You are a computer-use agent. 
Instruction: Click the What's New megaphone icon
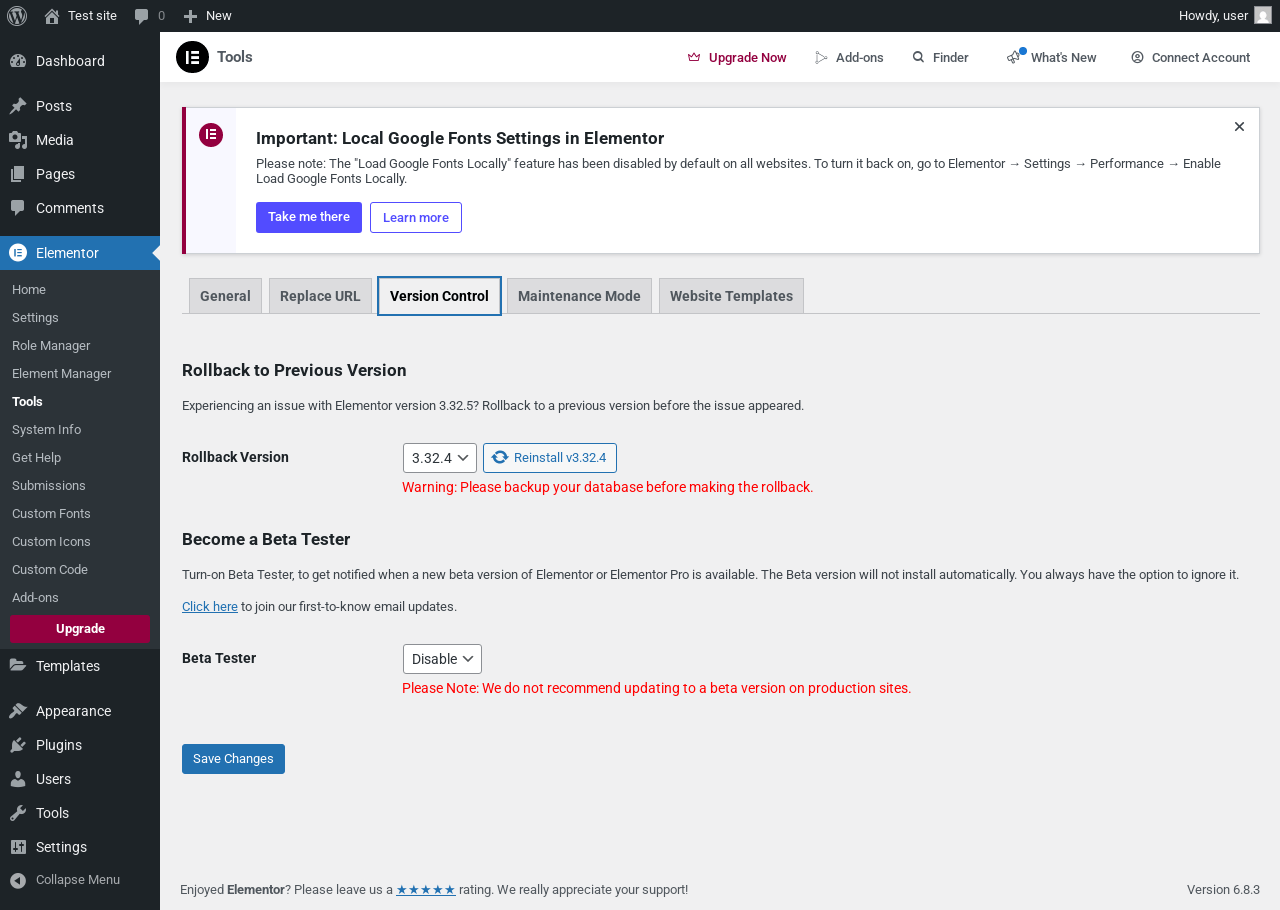1015,57
